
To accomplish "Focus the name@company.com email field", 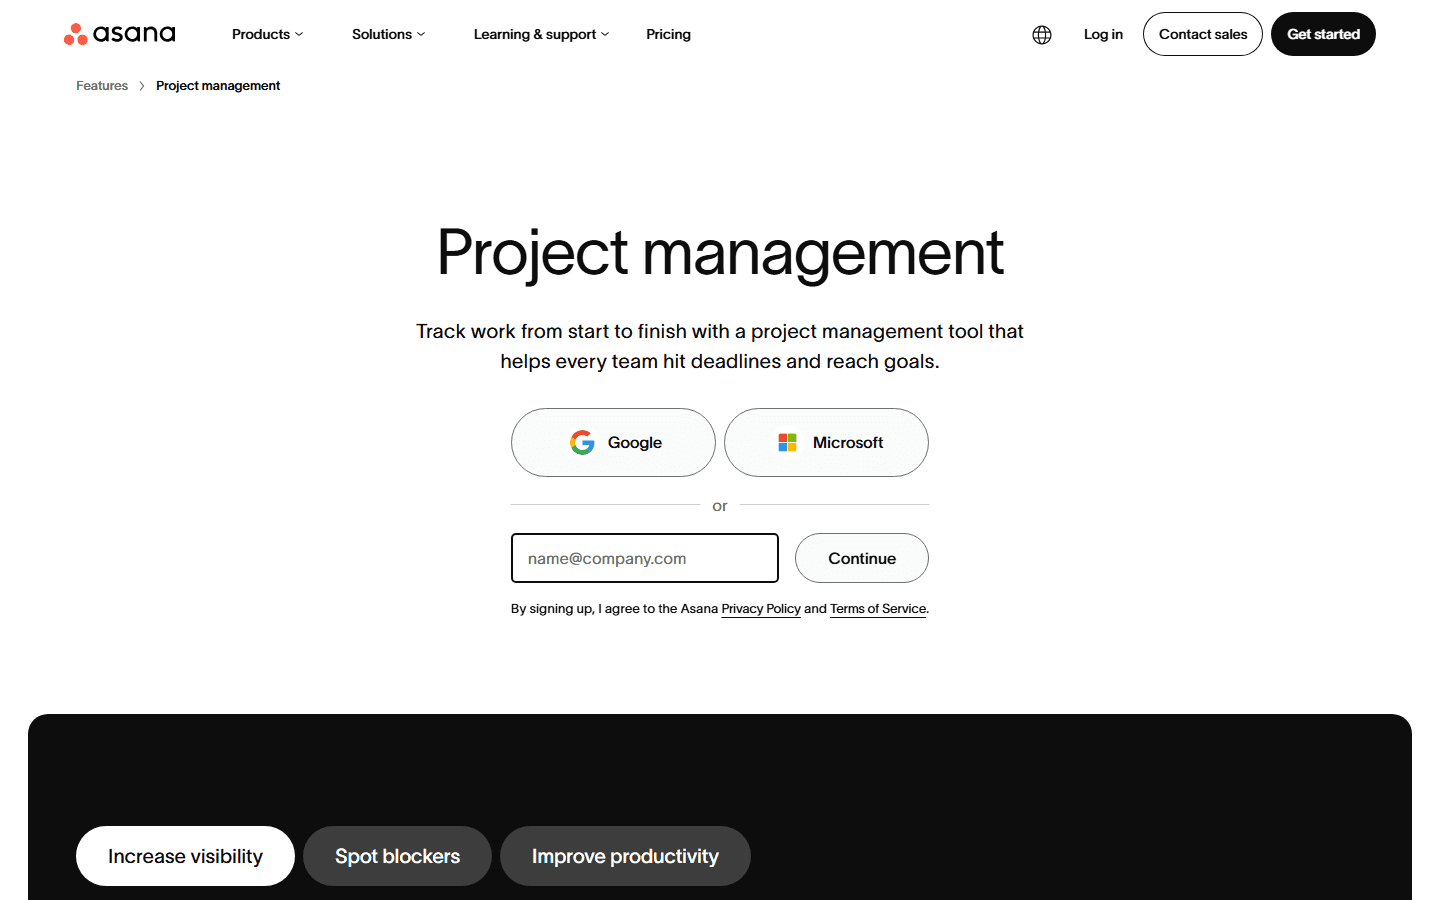I will tap(645, 558).
